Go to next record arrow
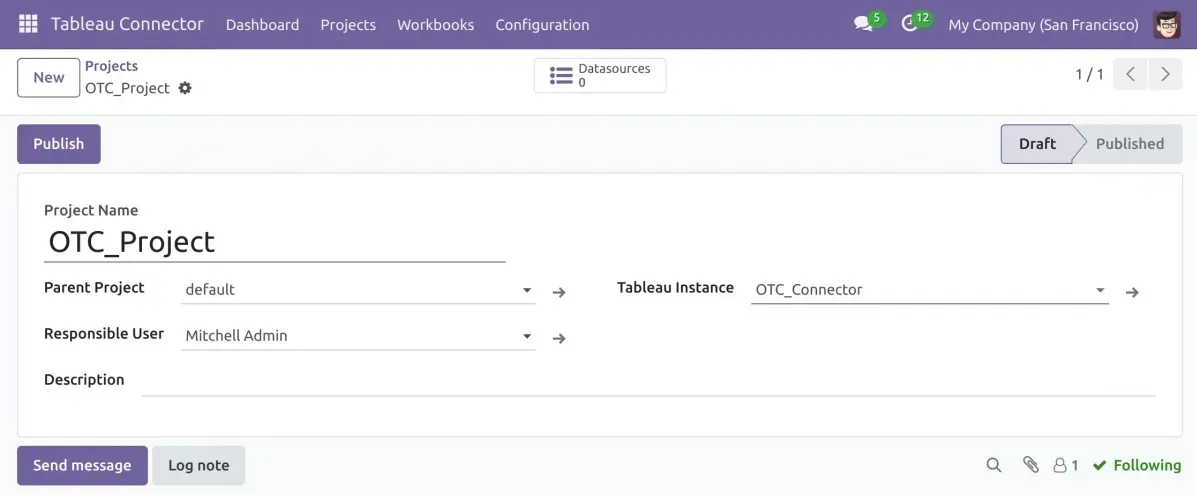The width and height of the screenshot is (1197, 495). (x=1165, y=74)
